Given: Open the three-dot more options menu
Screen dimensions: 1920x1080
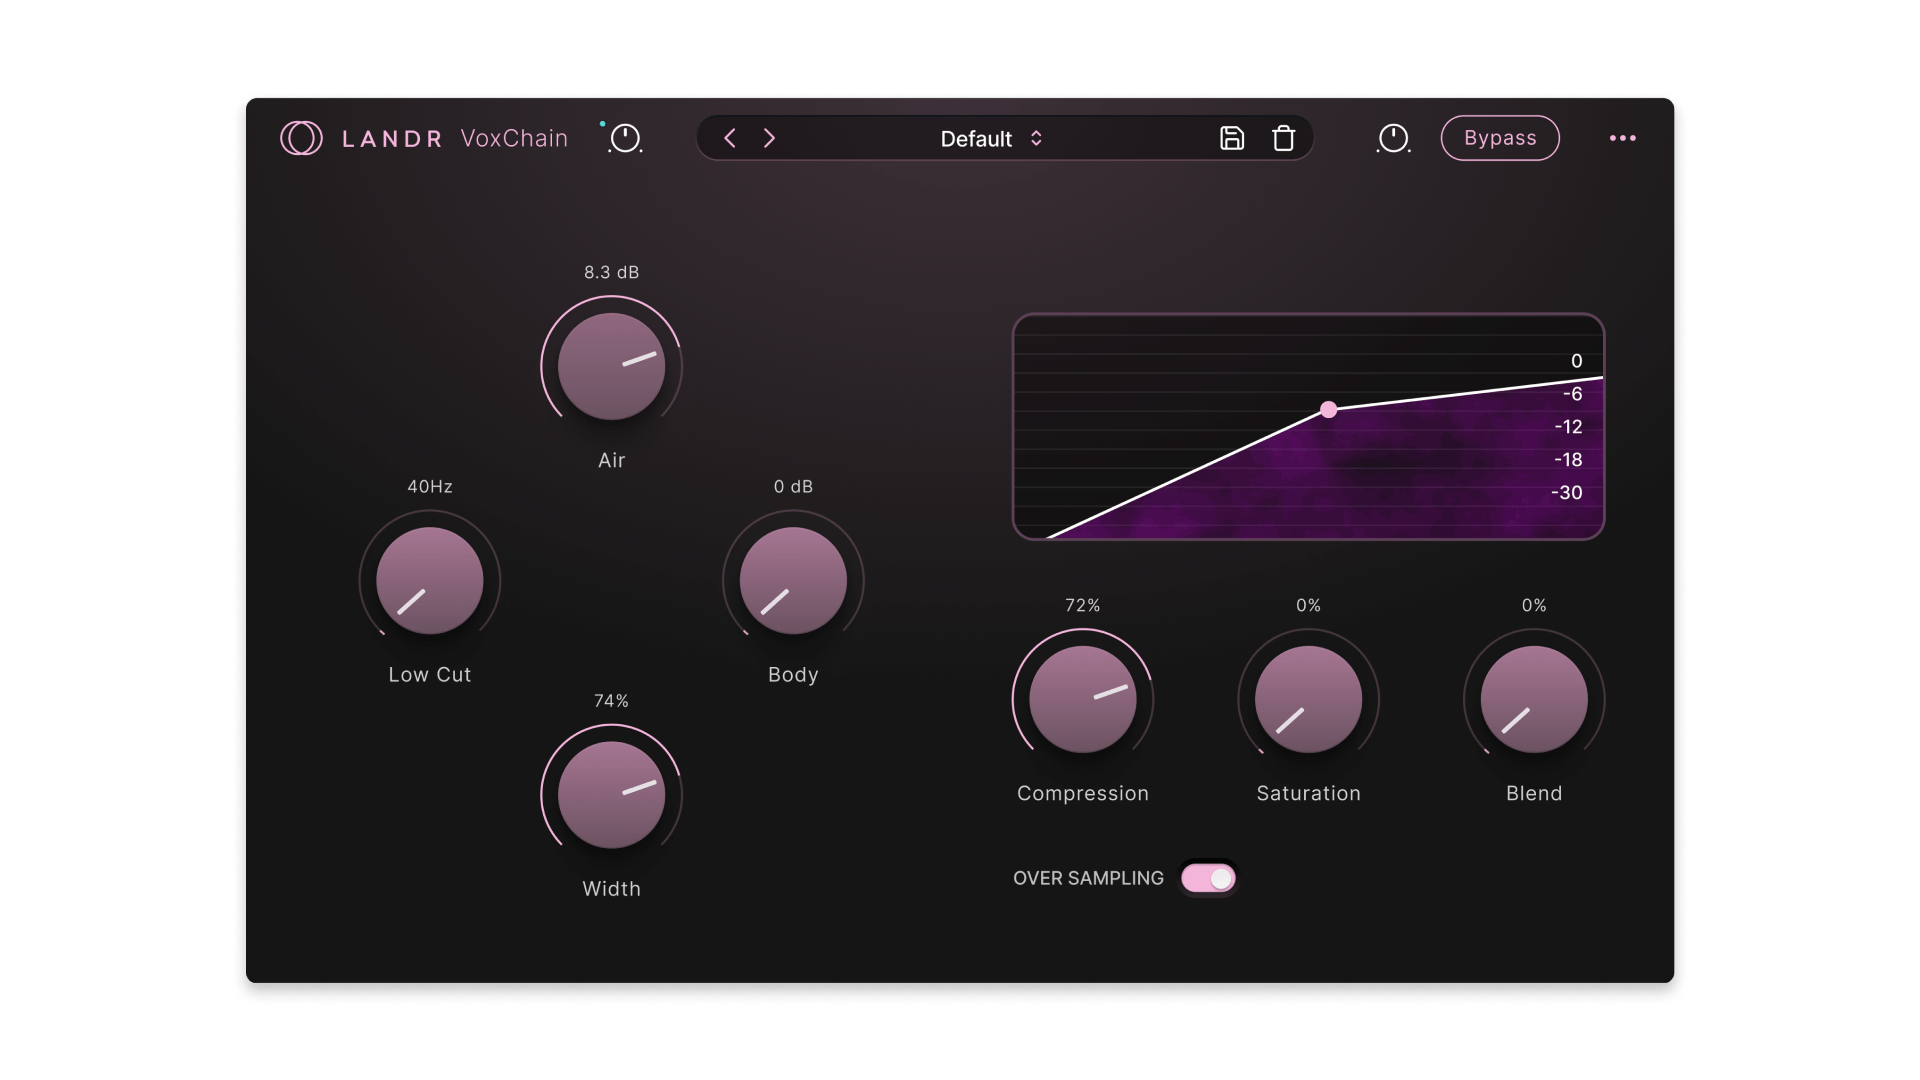Looking at the screenshot, I should [1623, 138].
